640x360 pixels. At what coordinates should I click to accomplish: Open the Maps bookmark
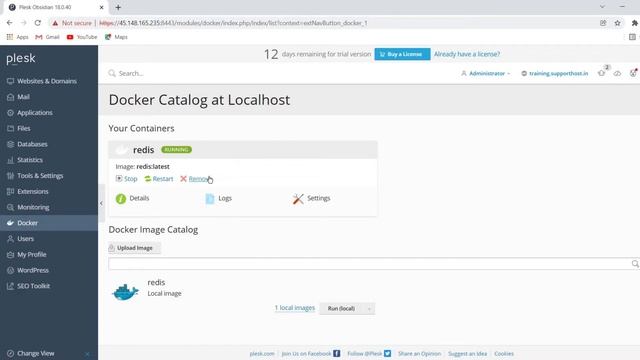coord(116,37)
